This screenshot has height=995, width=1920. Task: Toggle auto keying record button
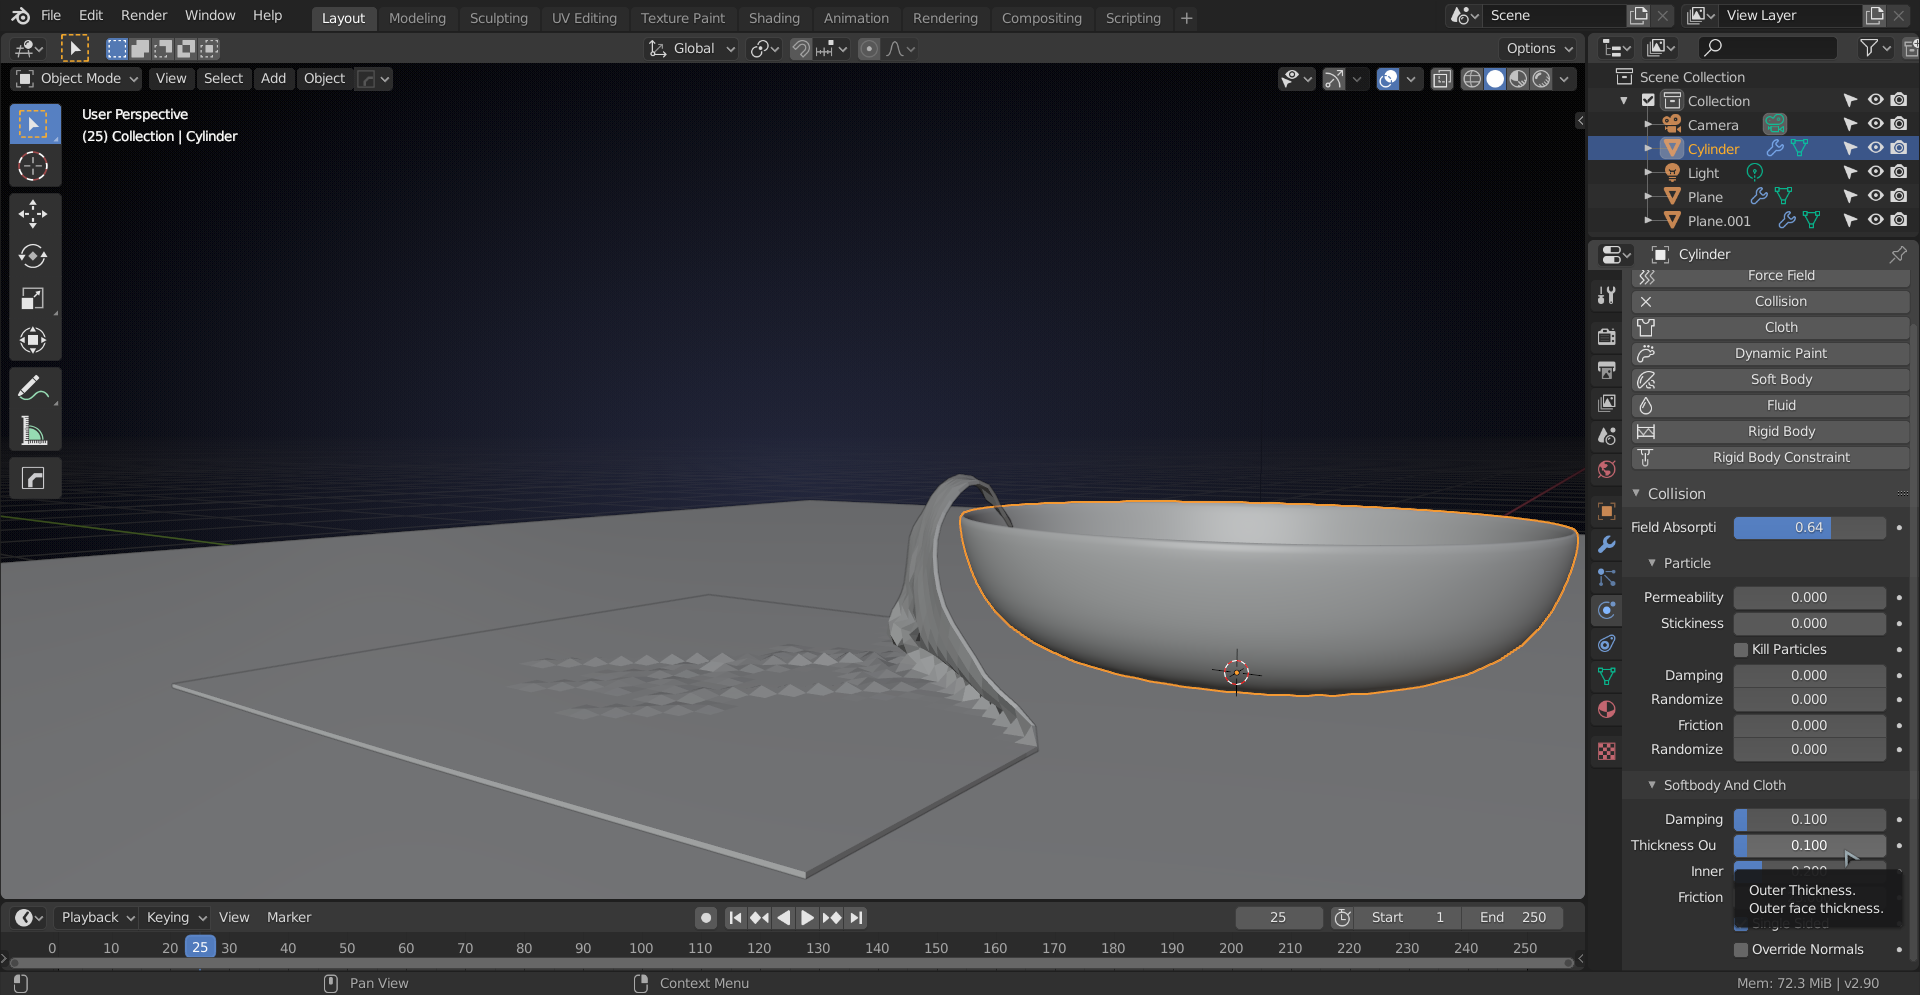tap(706, 918)
